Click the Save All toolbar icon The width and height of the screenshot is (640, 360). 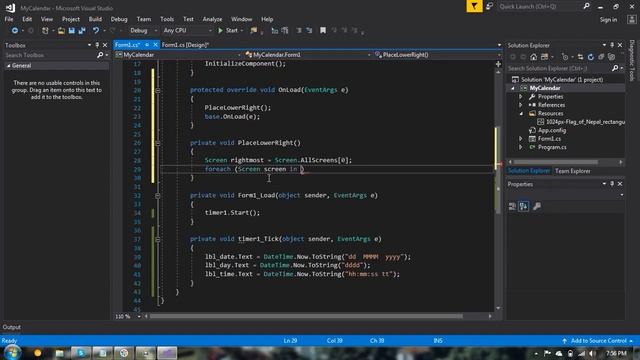pos(82,31)
